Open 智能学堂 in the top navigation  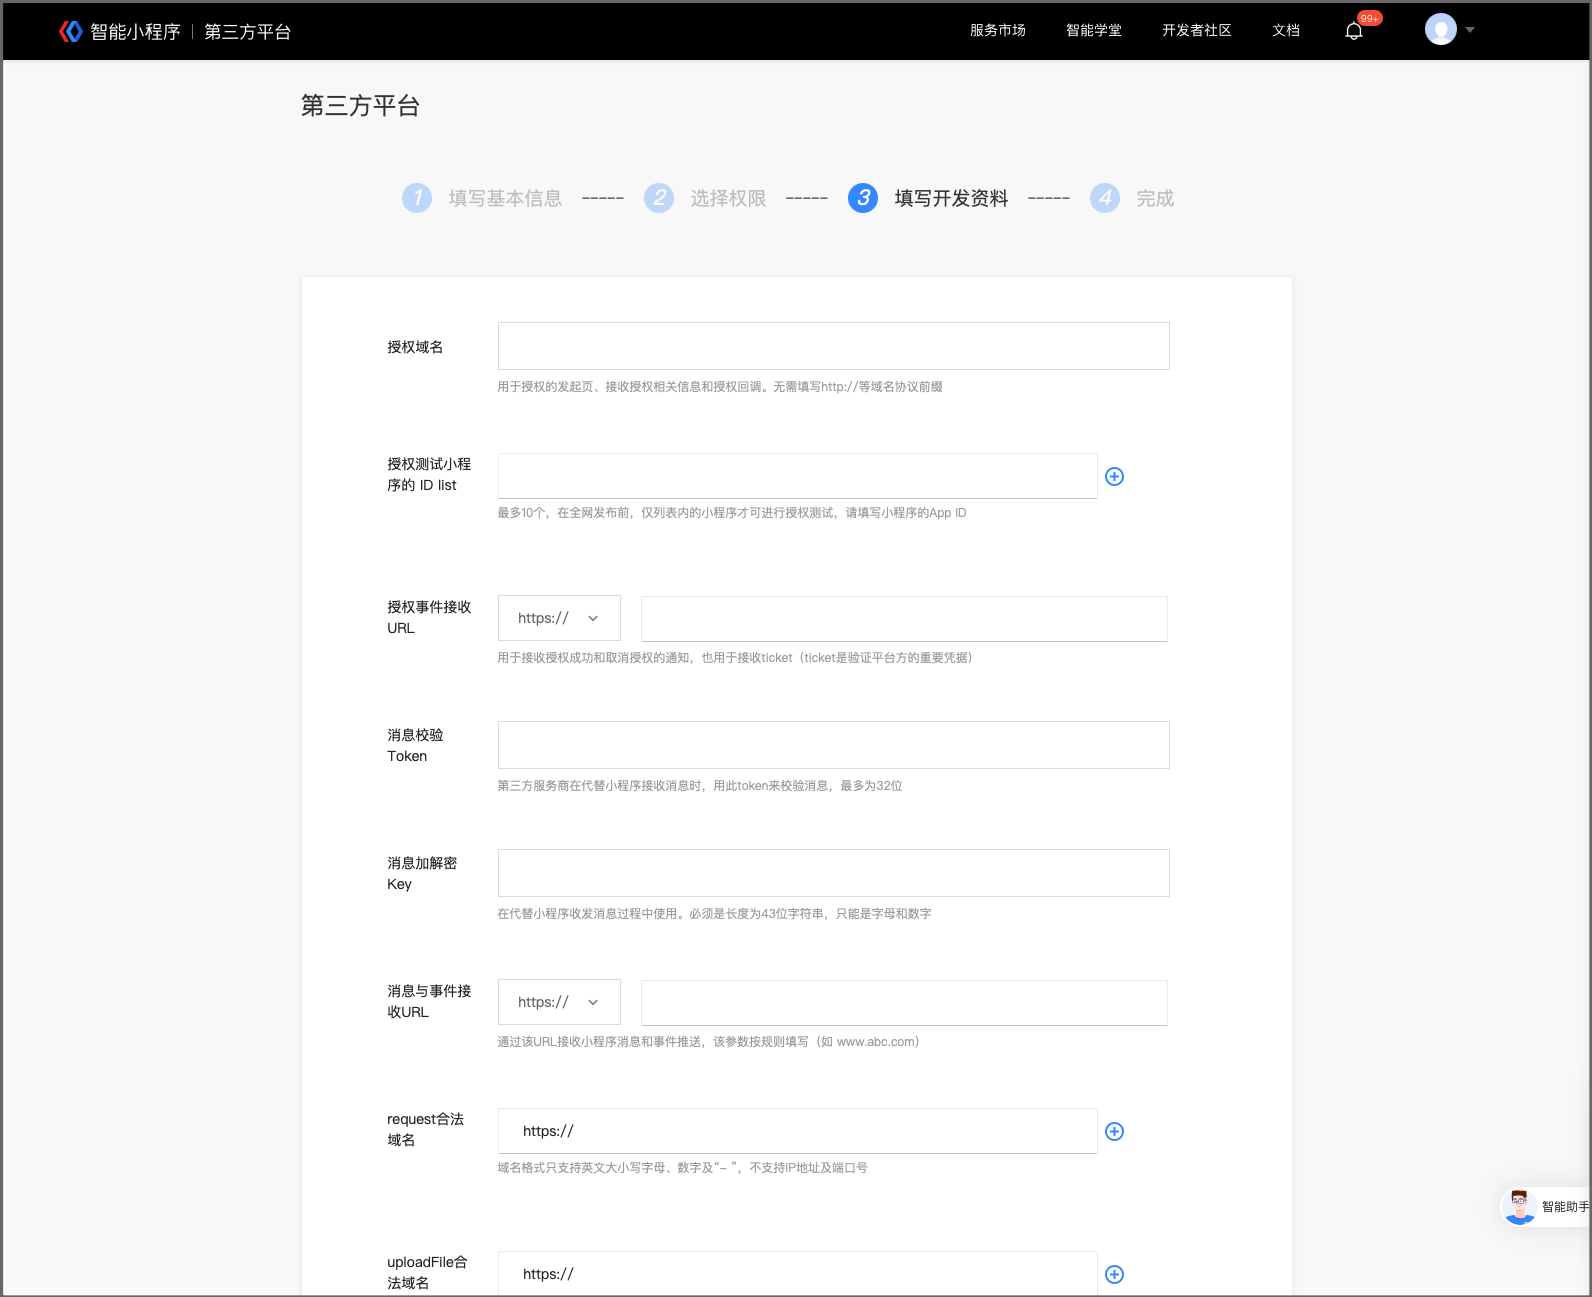point(1094,30)
